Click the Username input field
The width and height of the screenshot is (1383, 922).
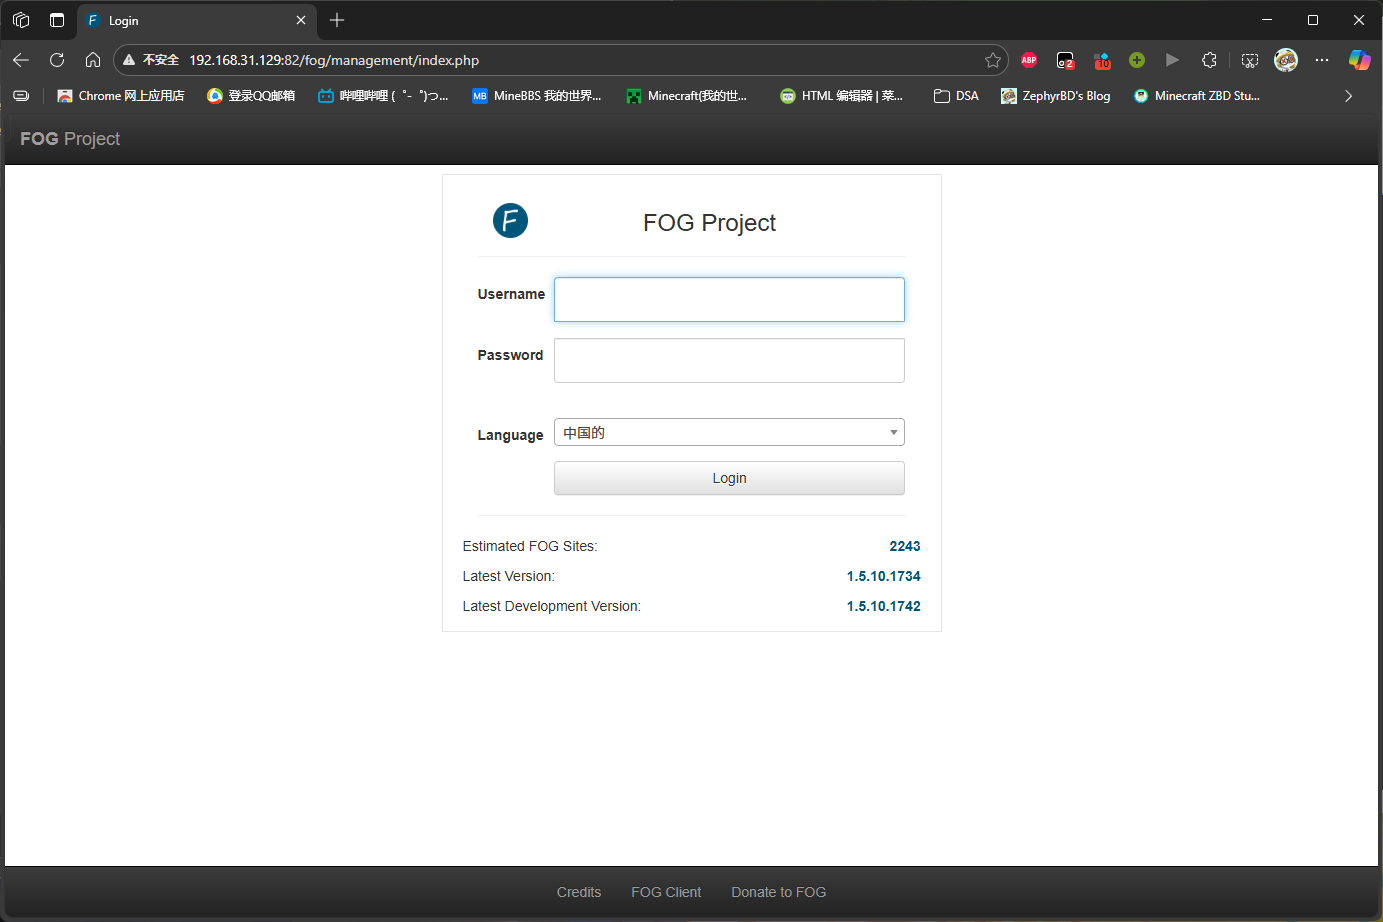pos(729,300)
